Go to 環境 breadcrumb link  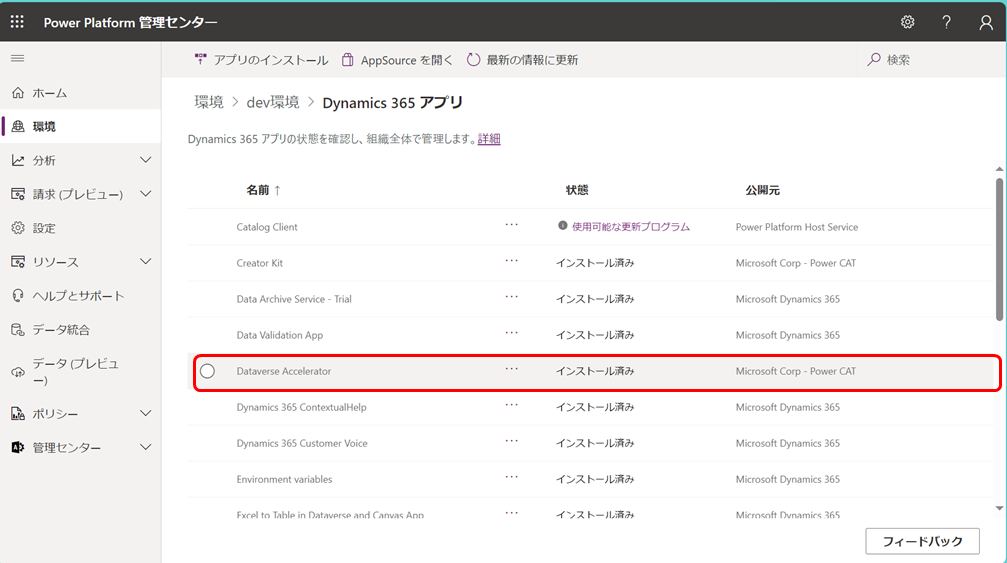click(x=209, y=103)
